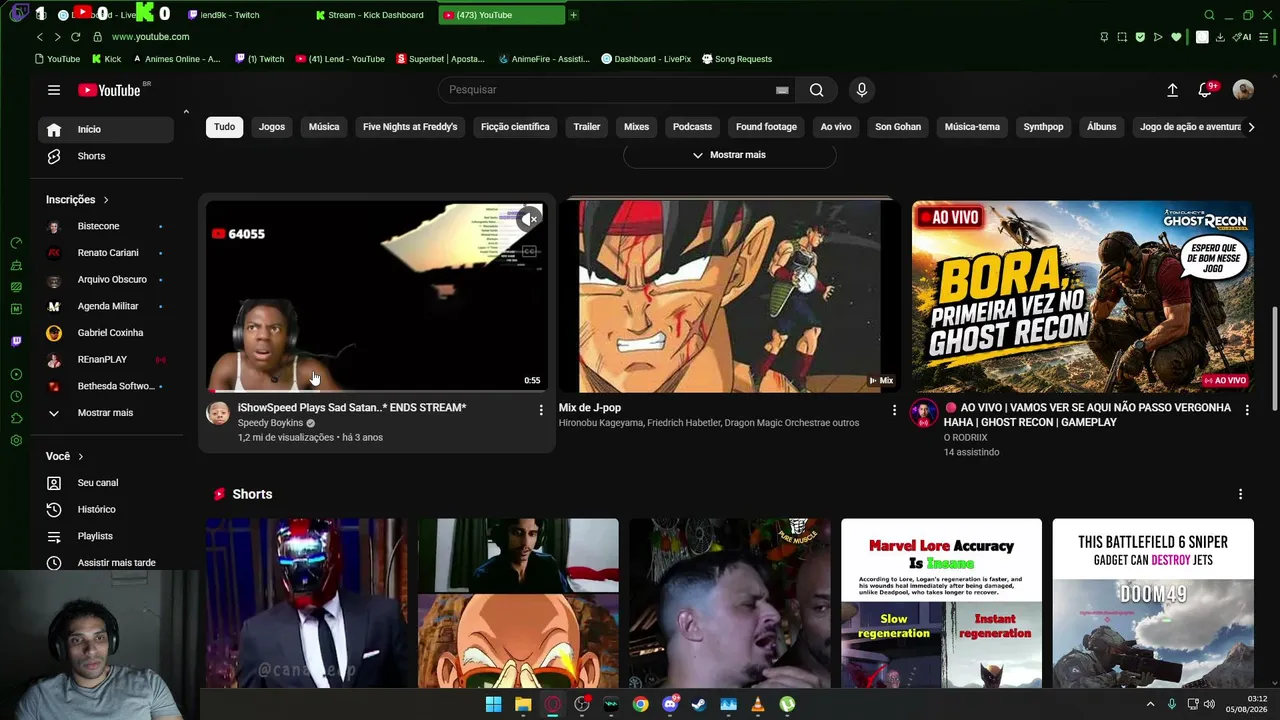The height and width of the screenshot is (720, 1280).
Task: Open the Player icon in Opera sidebar
Action: (x=16, y=374)
